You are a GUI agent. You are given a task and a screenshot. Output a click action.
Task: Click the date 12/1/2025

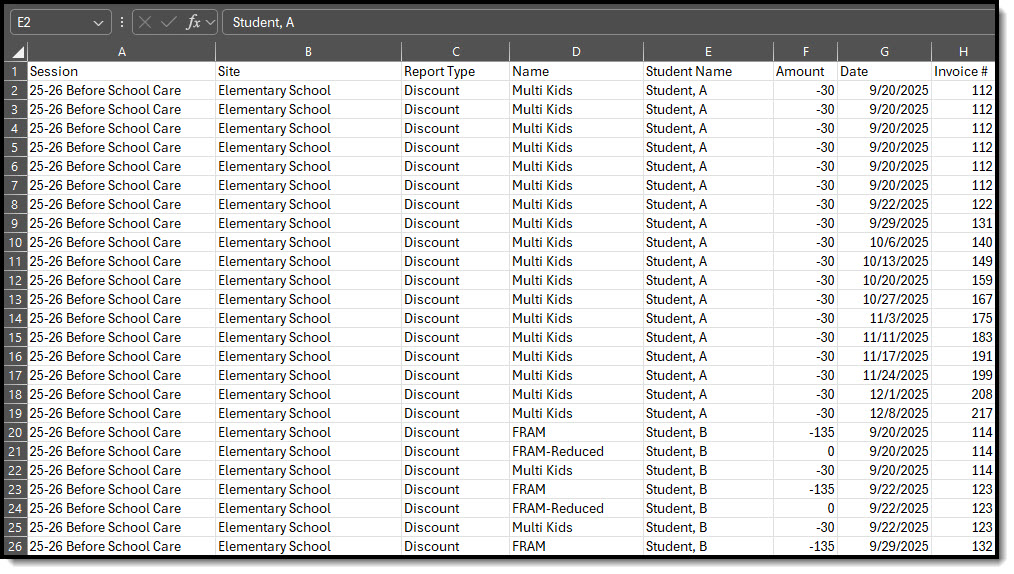884,394
